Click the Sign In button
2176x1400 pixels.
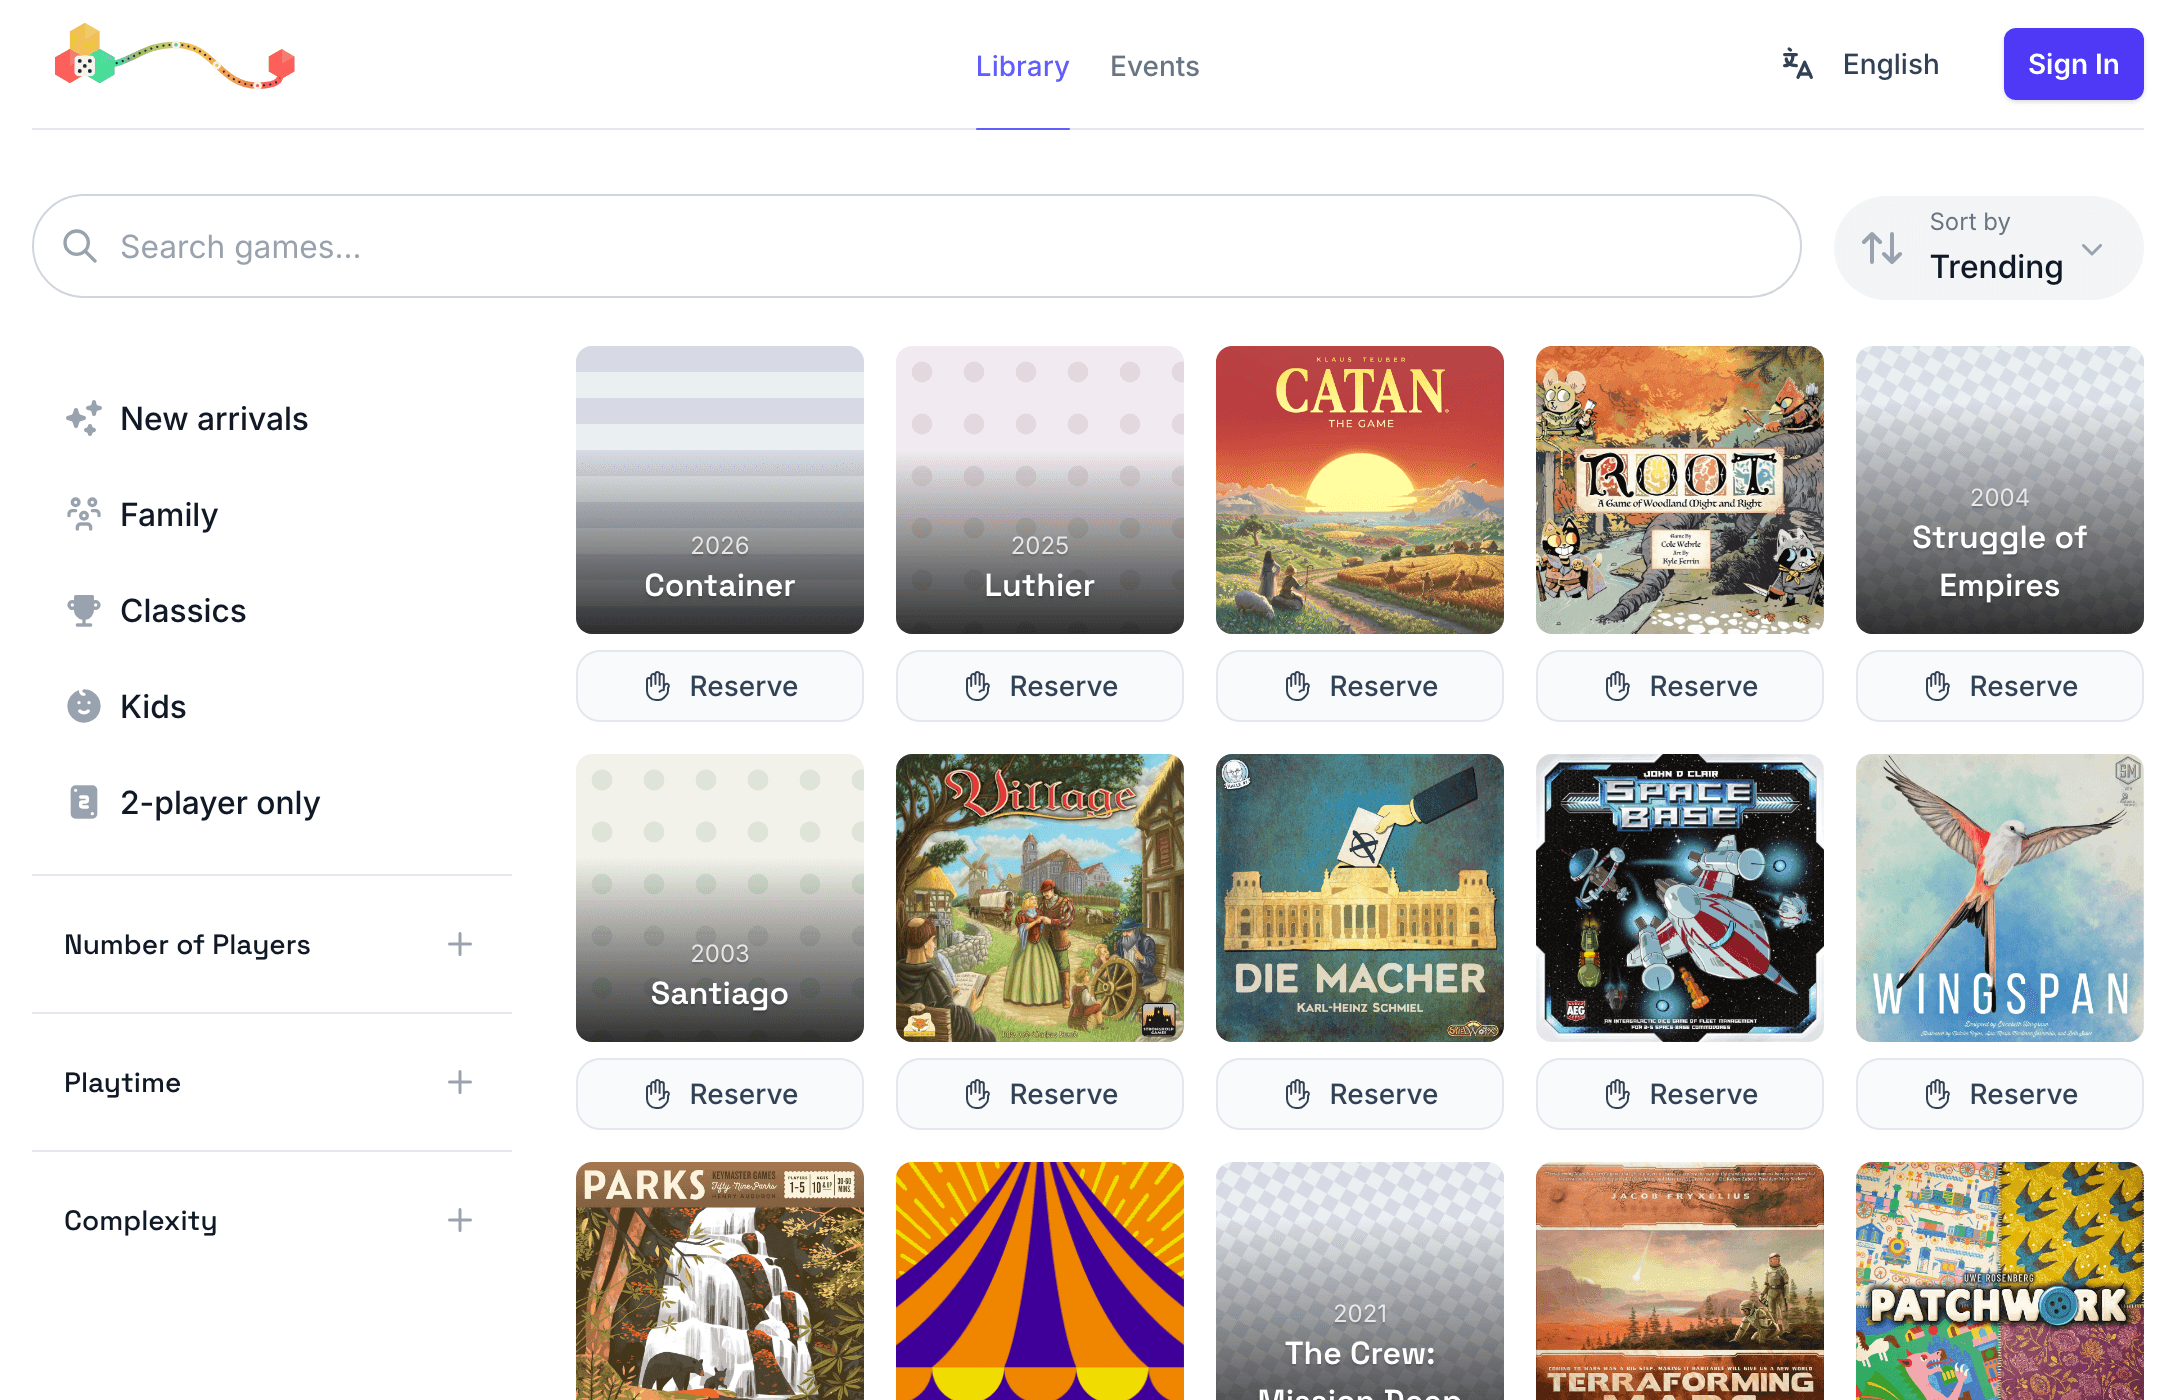coord(2073,64)
